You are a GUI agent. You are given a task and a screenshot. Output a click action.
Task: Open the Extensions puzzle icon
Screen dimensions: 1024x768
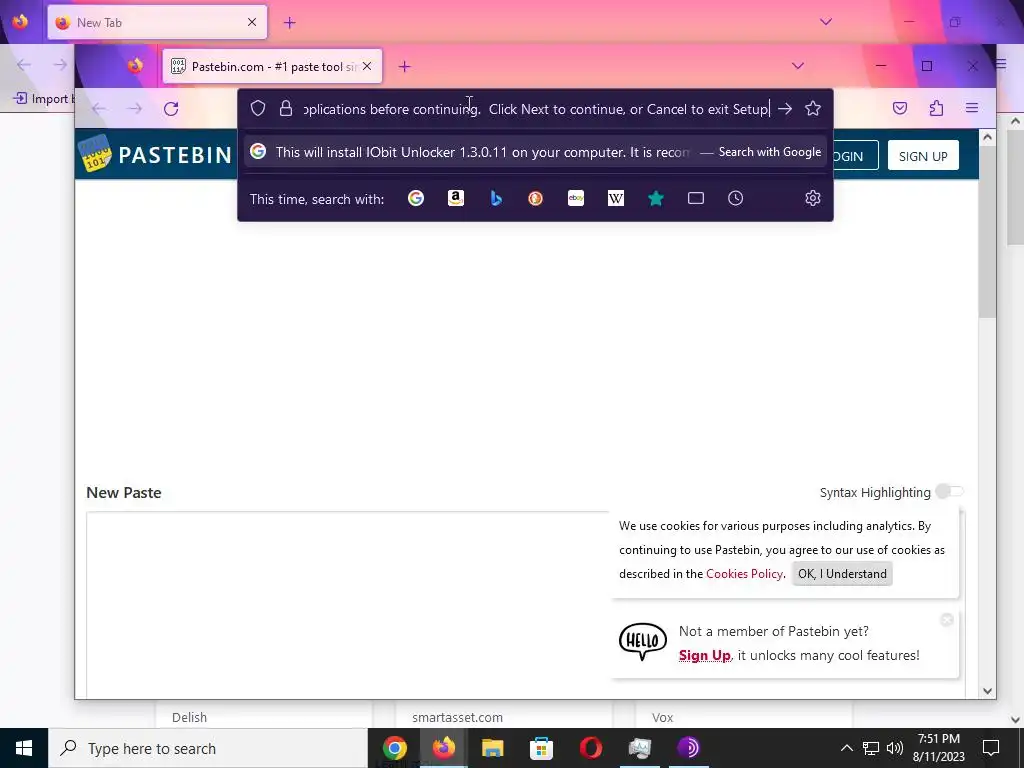[x=936, y=108]
